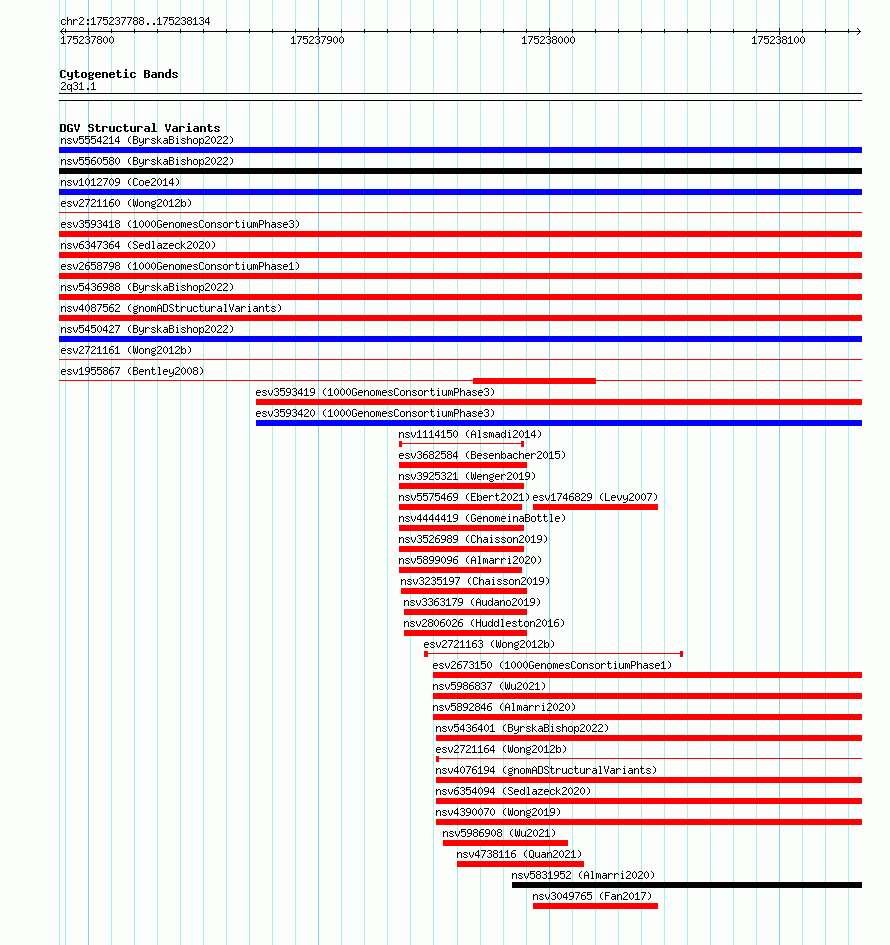Click the blue bar under nsv5554214

click(460, 150)
